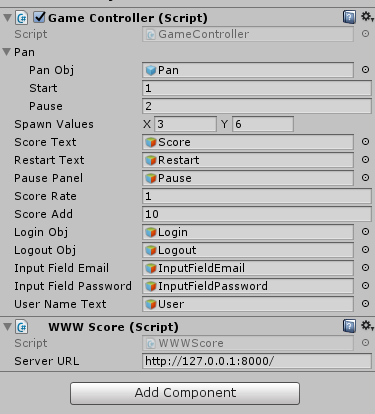Open Game Controller component gear menu
375x414 pixels.
click(x=367, y=17)
